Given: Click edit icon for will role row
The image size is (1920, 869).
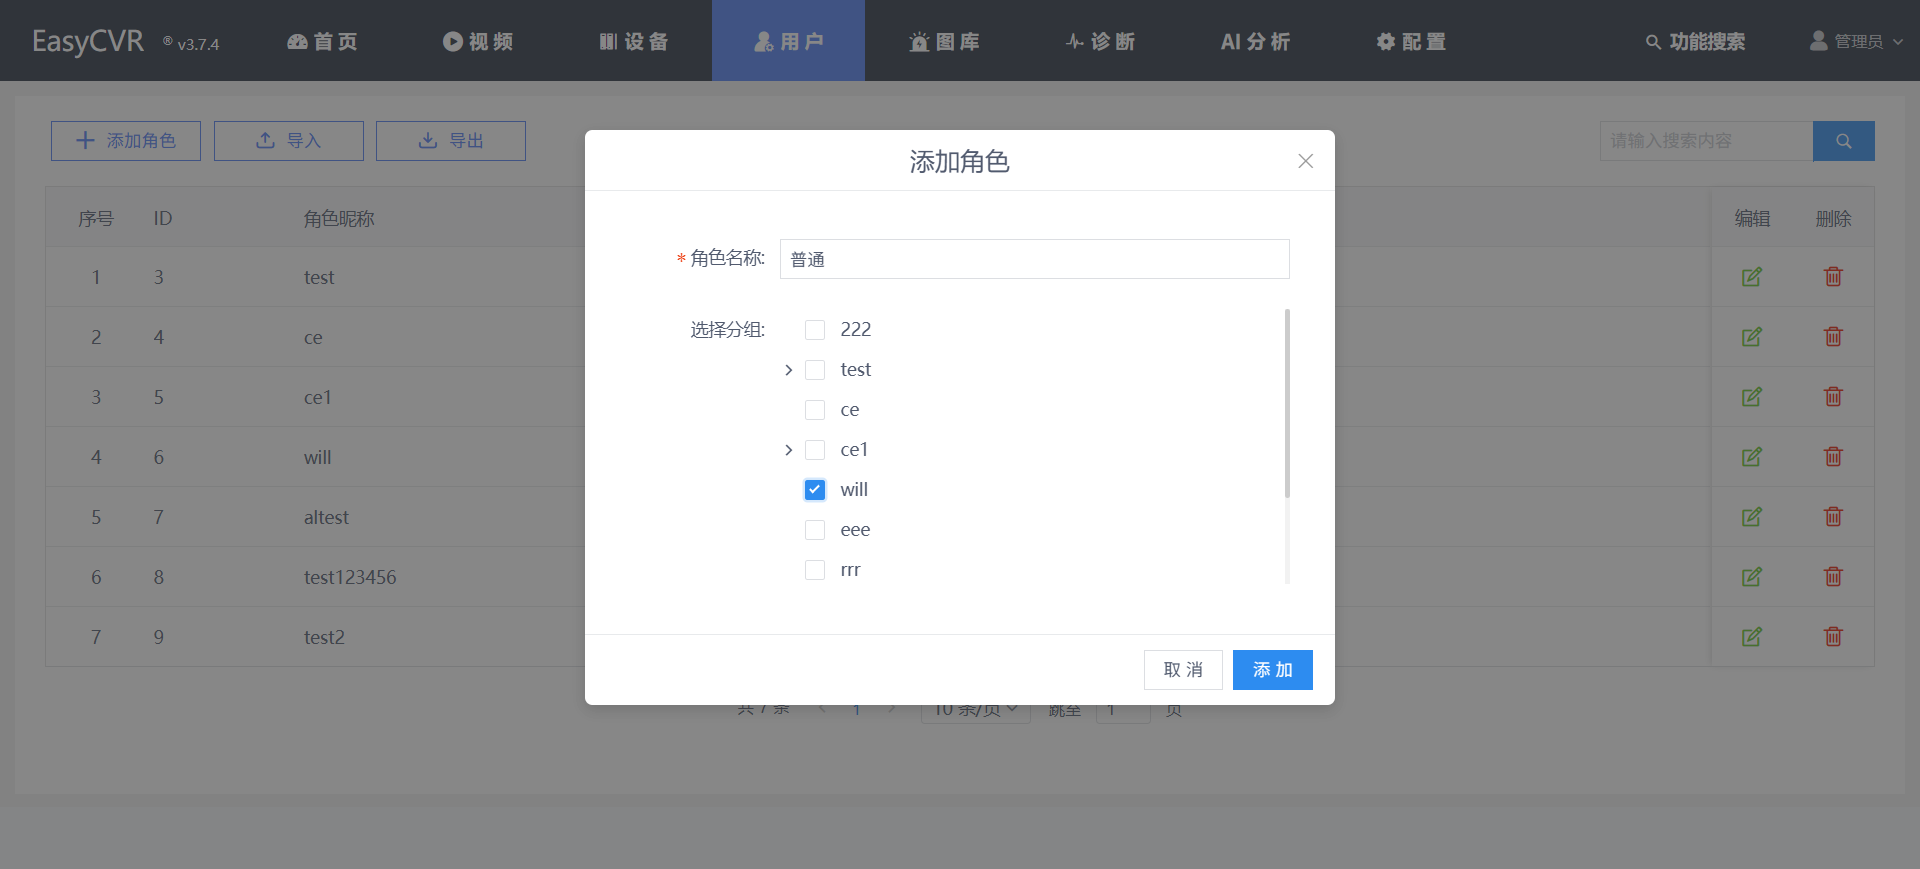Looking at the screenshot, I should [1751, 457].
